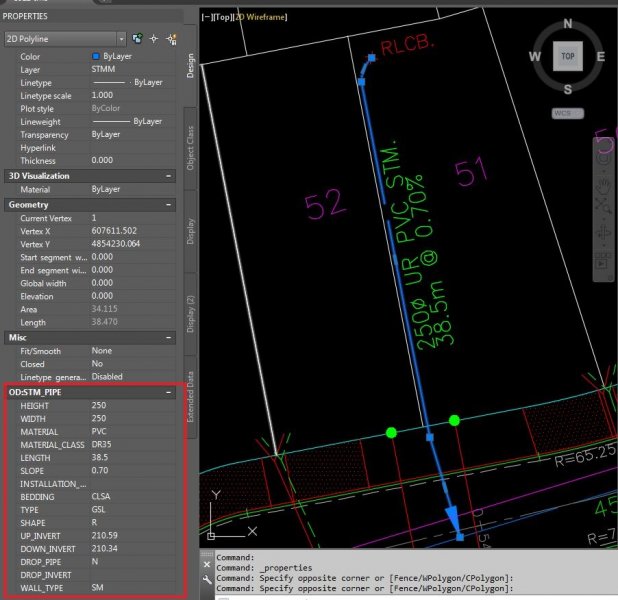
Task: Click the ShowMotion icon in navigation bar
Action: click(x=603, y=261)
